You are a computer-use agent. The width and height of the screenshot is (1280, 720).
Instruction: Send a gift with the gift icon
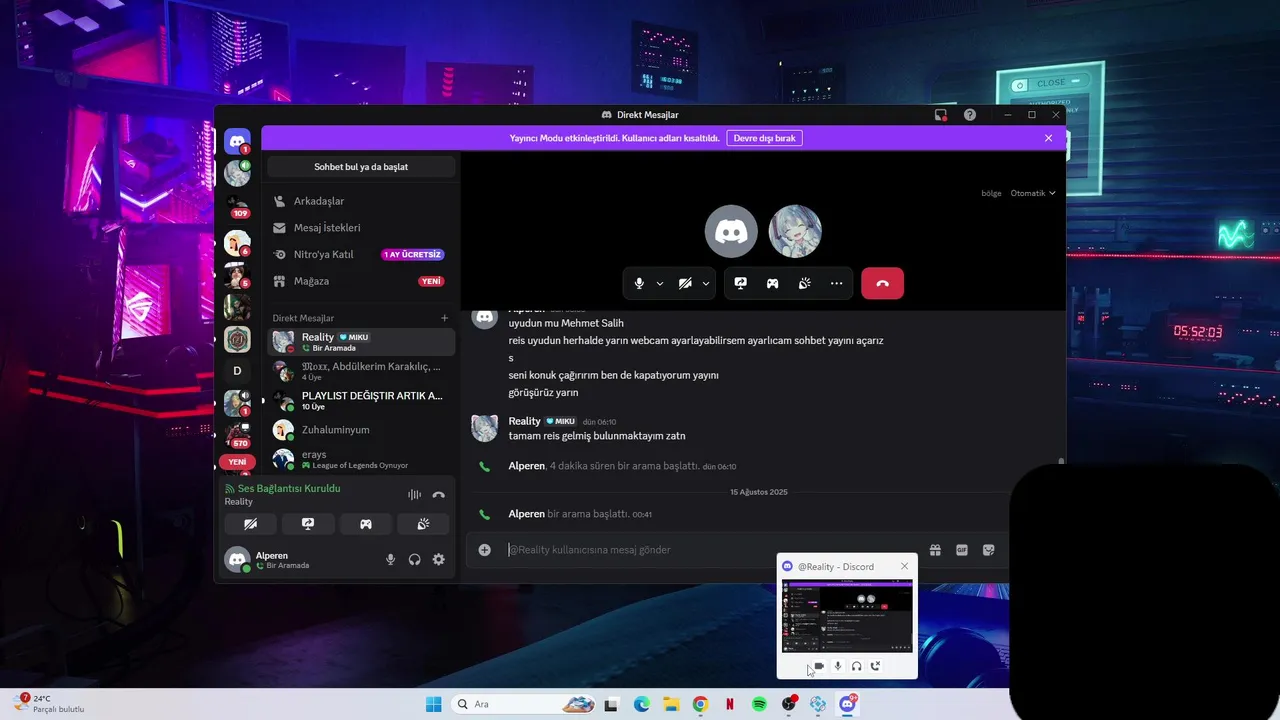[935, 550]
